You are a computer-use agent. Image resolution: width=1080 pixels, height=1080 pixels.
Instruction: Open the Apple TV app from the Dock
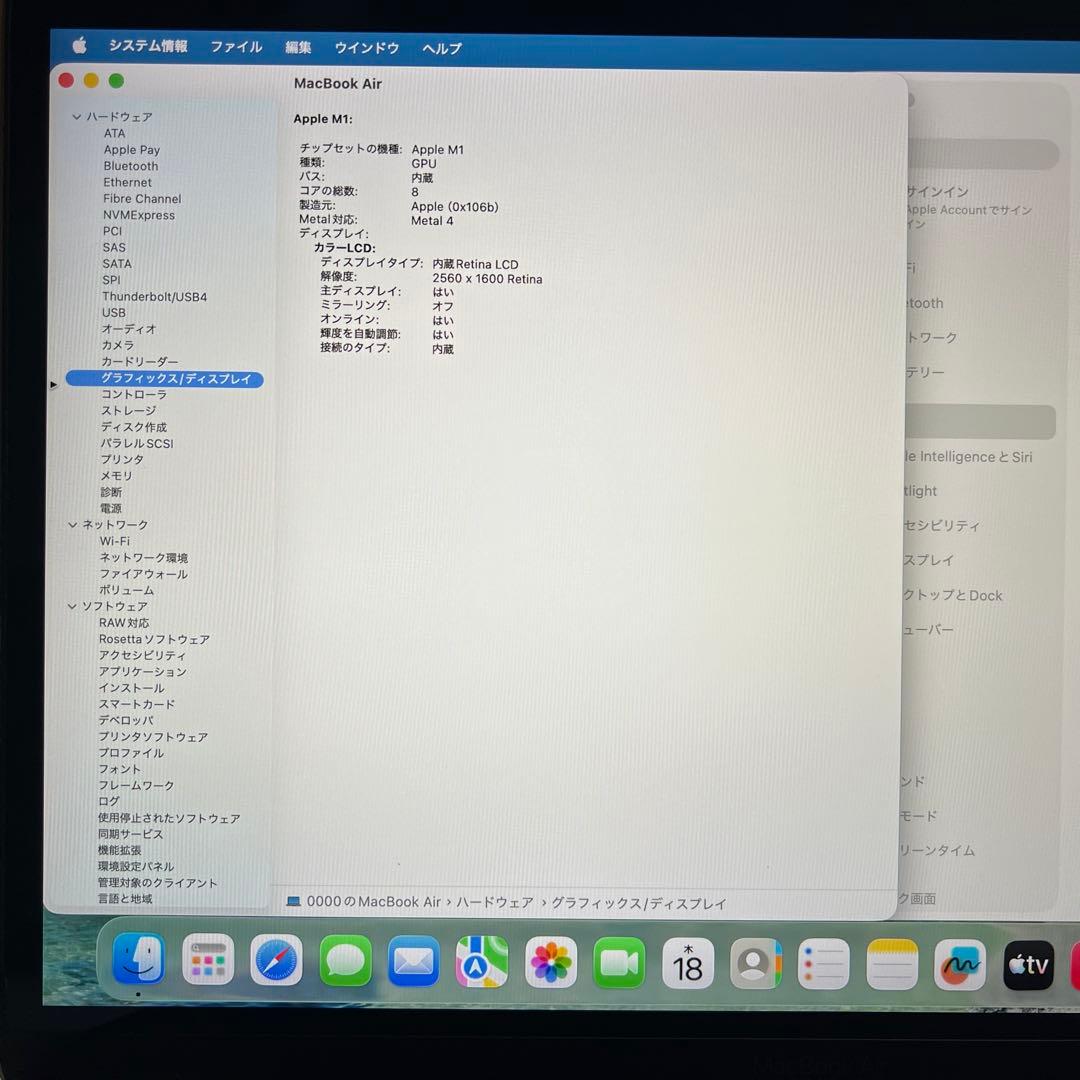coord(1027,963)
